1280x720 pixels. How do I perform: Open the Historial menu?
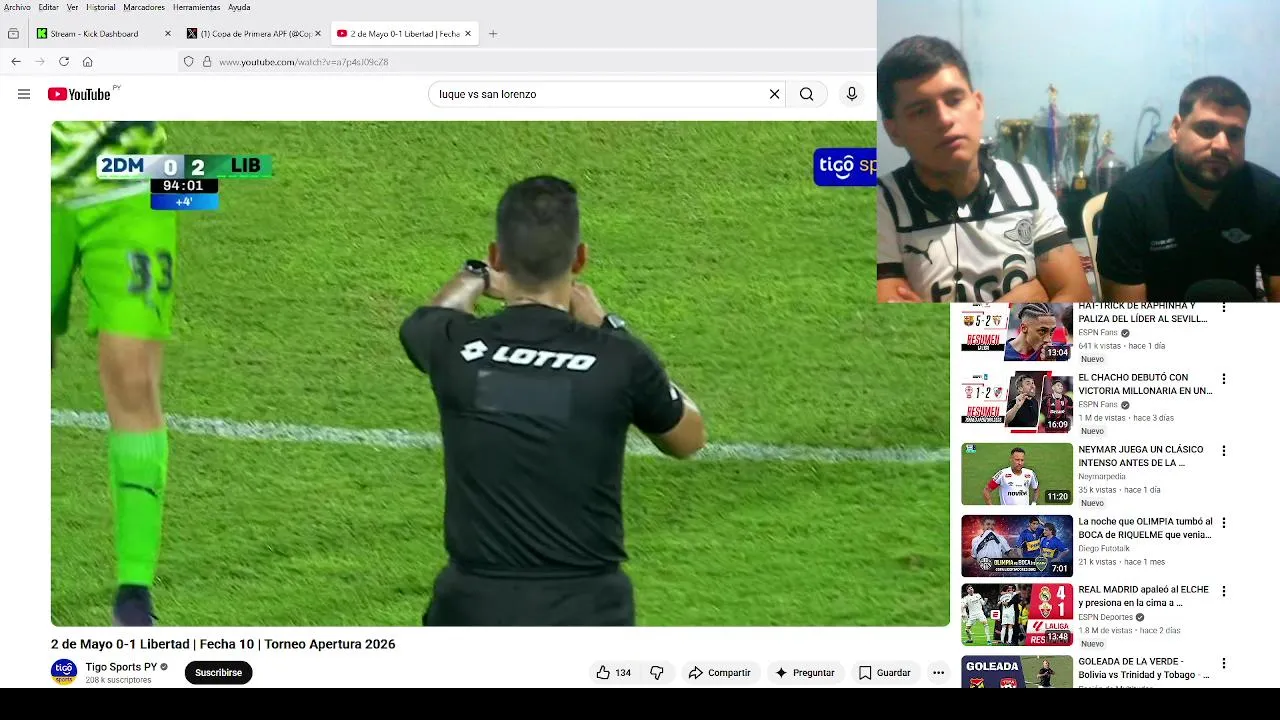(x=101, y=7)
